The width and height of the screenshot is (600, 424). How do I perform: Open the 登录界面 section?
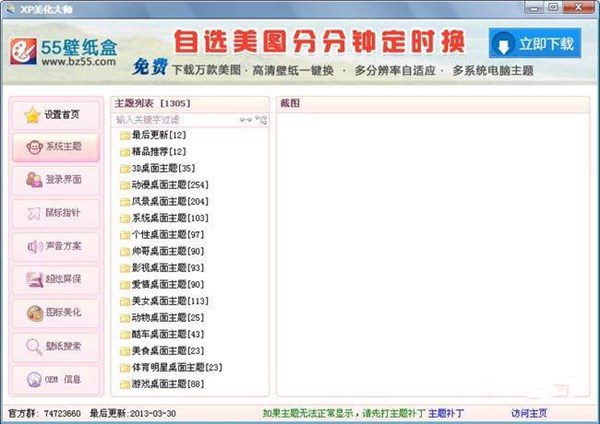click(56, 180)
